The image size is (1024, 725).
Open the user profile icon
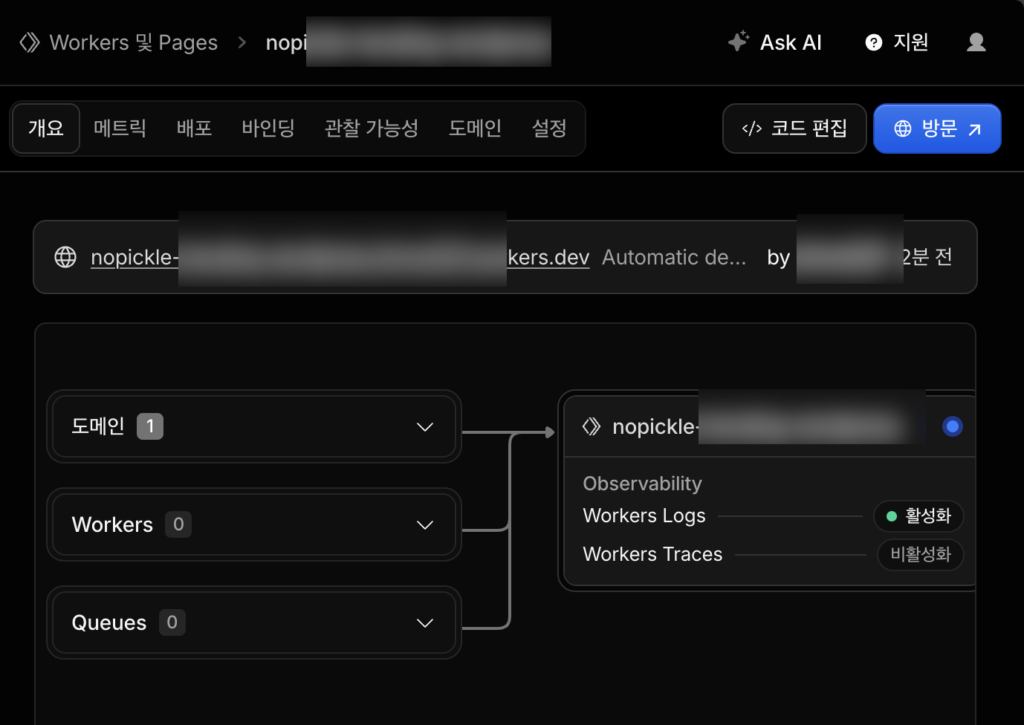tap(976, 42)
